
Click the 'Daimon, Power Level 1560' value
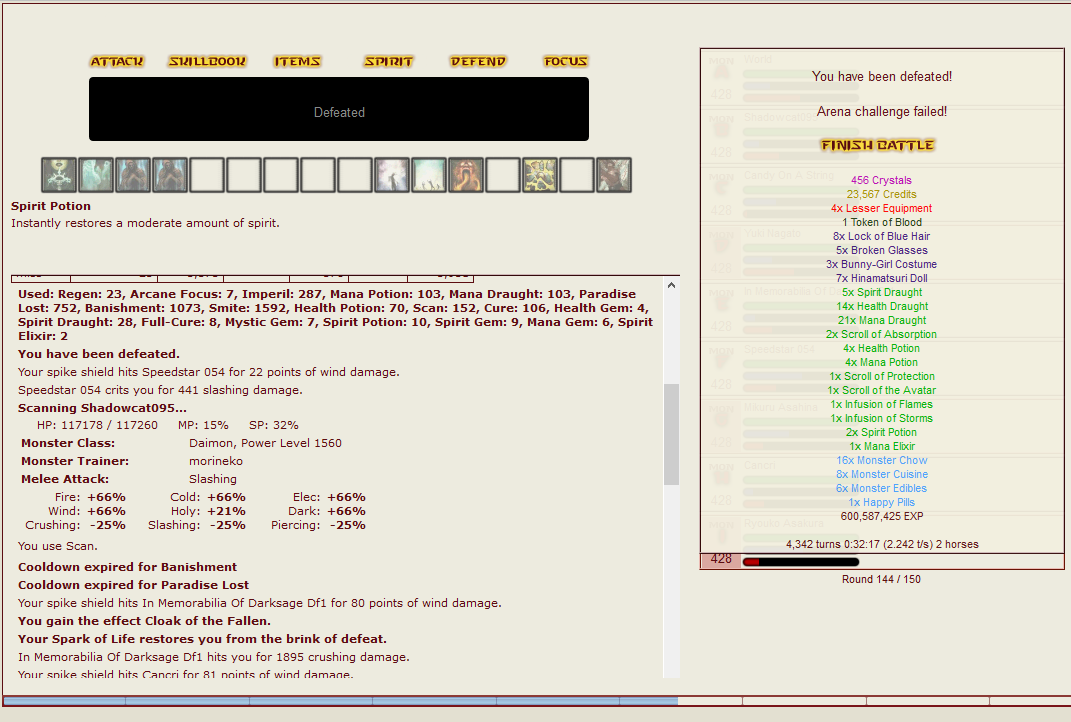tap(265, 443)
